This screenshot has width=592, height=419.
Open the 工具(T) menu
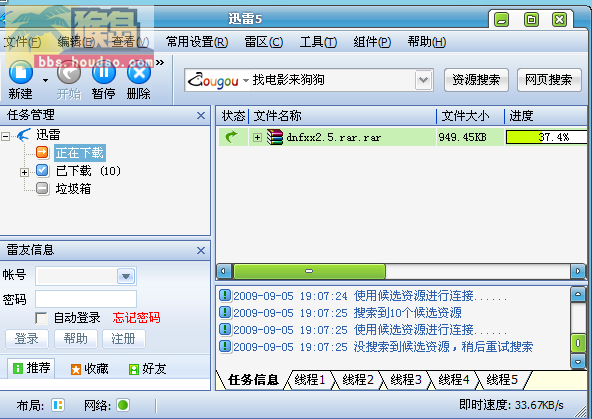[318, 42]
